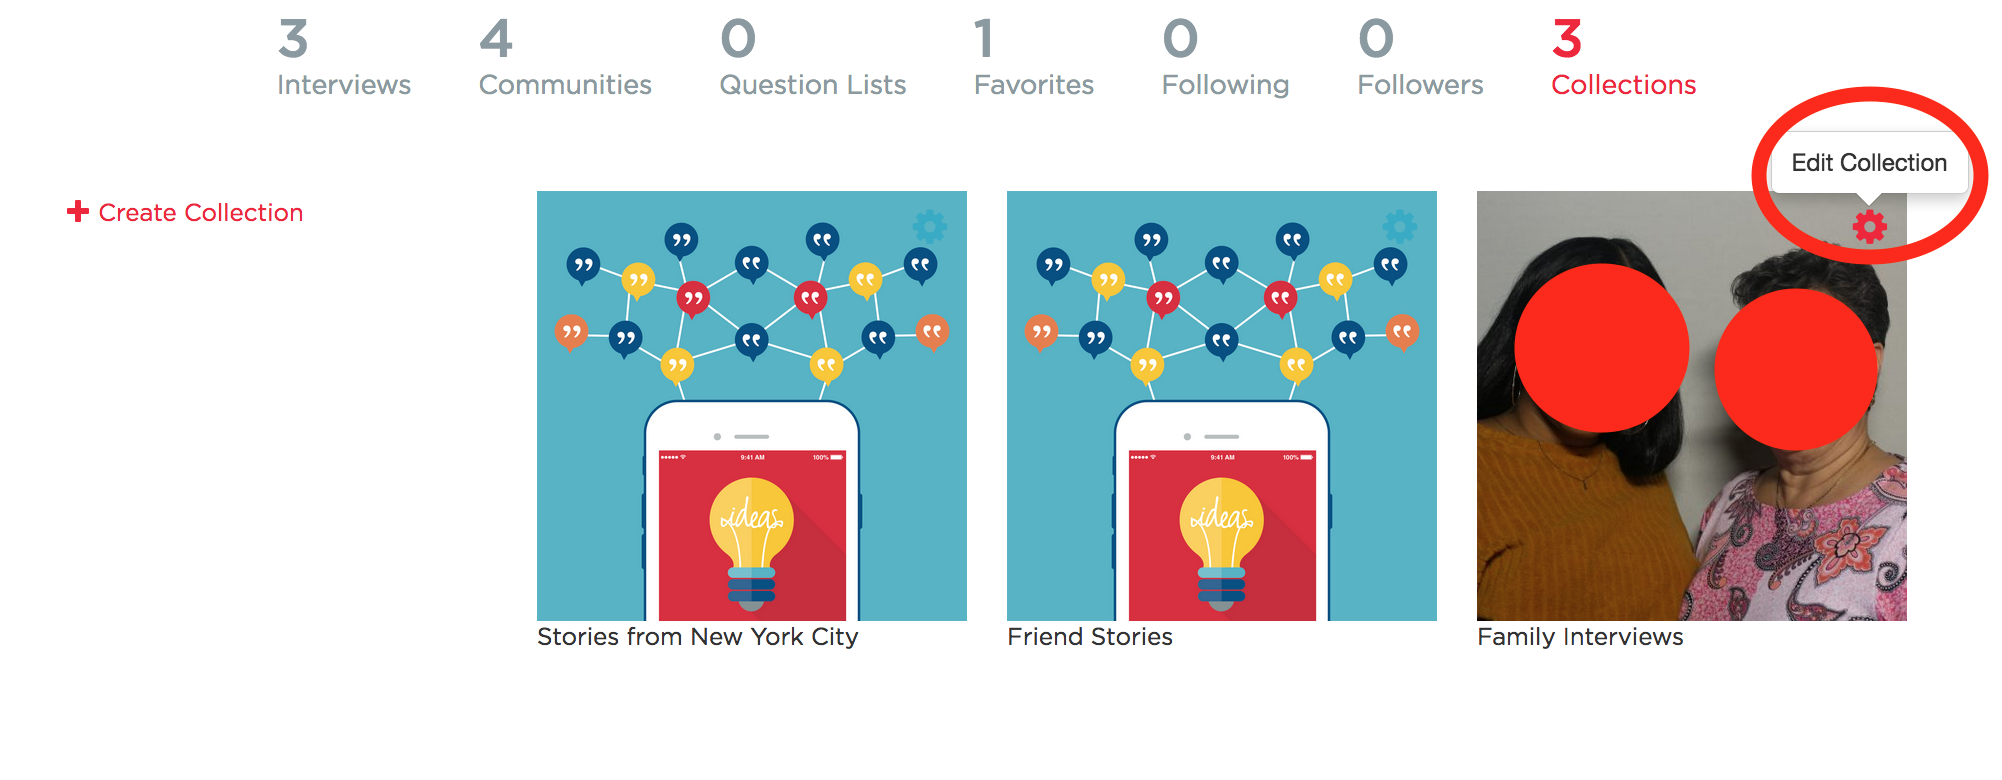Go to the Following tab
The height and width of the screenshot is (780, 2002).
1225,58
